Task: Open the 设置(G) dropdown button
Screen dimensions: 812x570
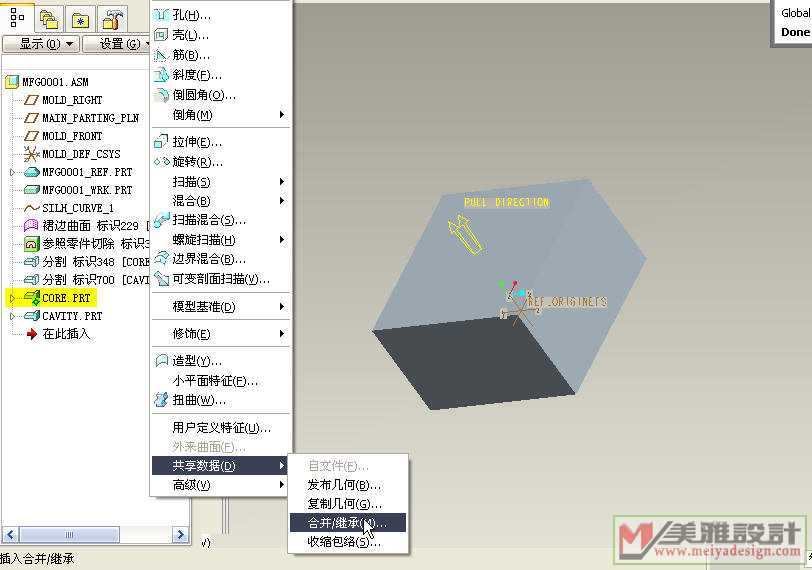Action: (118, 44)
